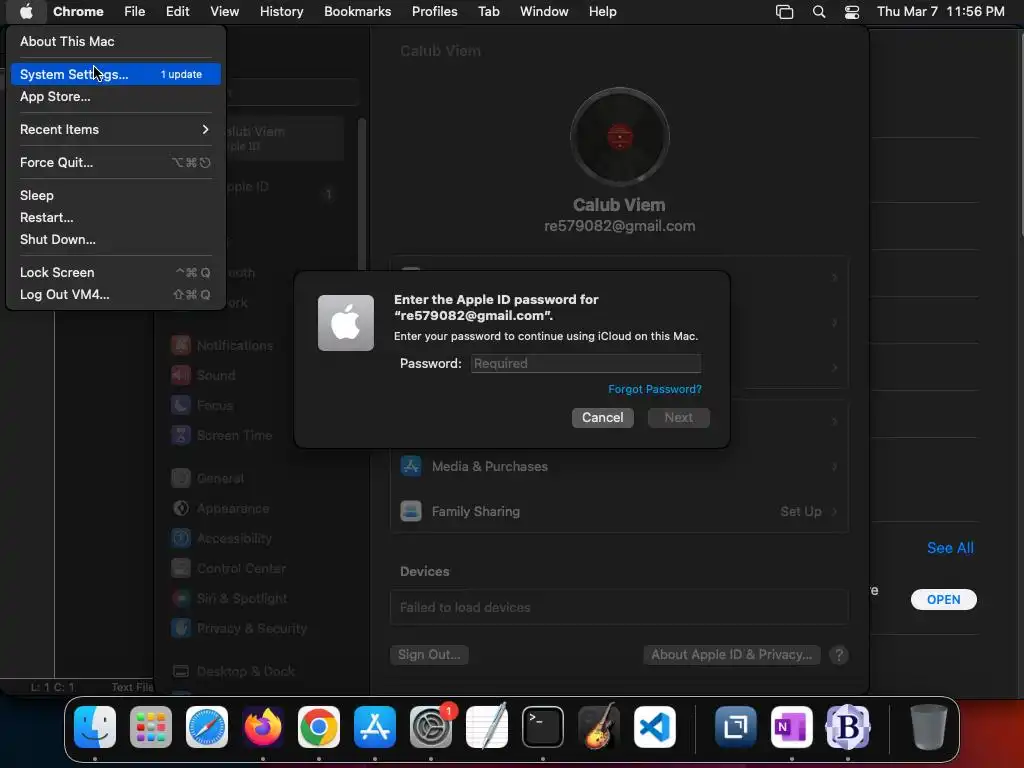Open the date and time display
This screenshot has height=768, width=1024.
click(x=940, y=11)
